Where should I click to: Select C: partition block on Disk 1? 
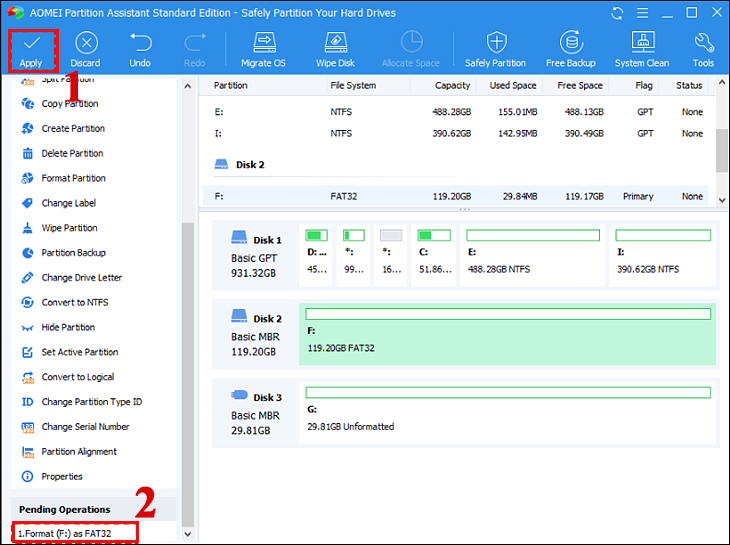(x=434, y=255)
